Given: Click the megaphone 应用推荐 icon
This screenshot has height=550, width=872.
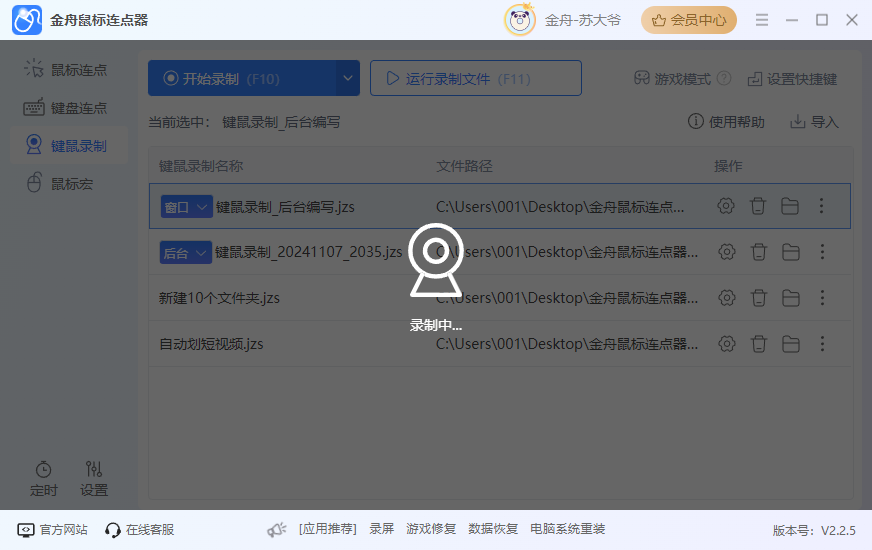Looking at the screenshot, I should tap(276, 529).
